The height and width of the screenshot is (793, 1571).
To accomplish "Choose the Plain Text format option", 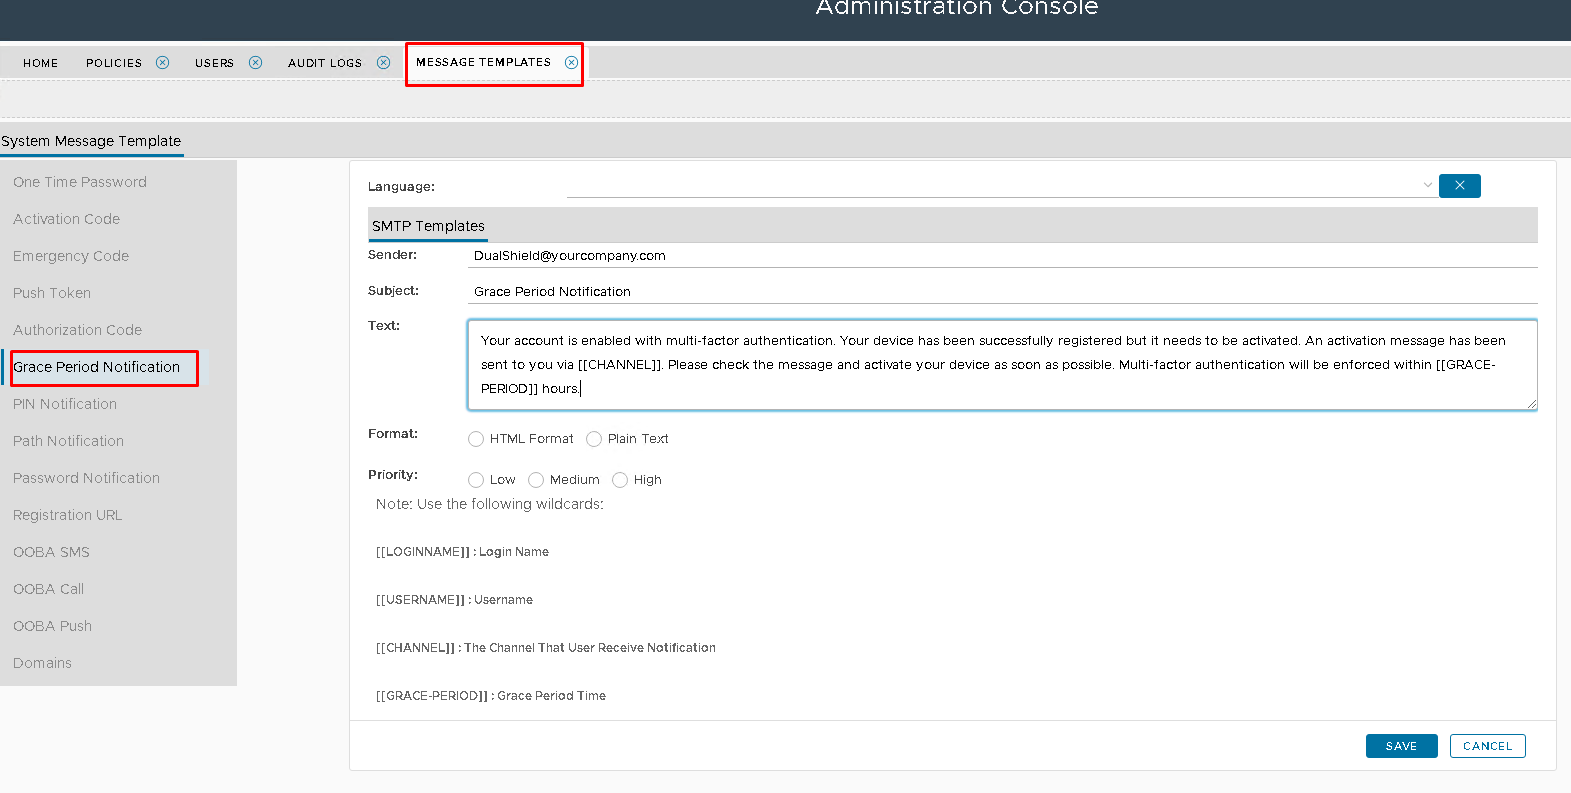I will [594, 439].
